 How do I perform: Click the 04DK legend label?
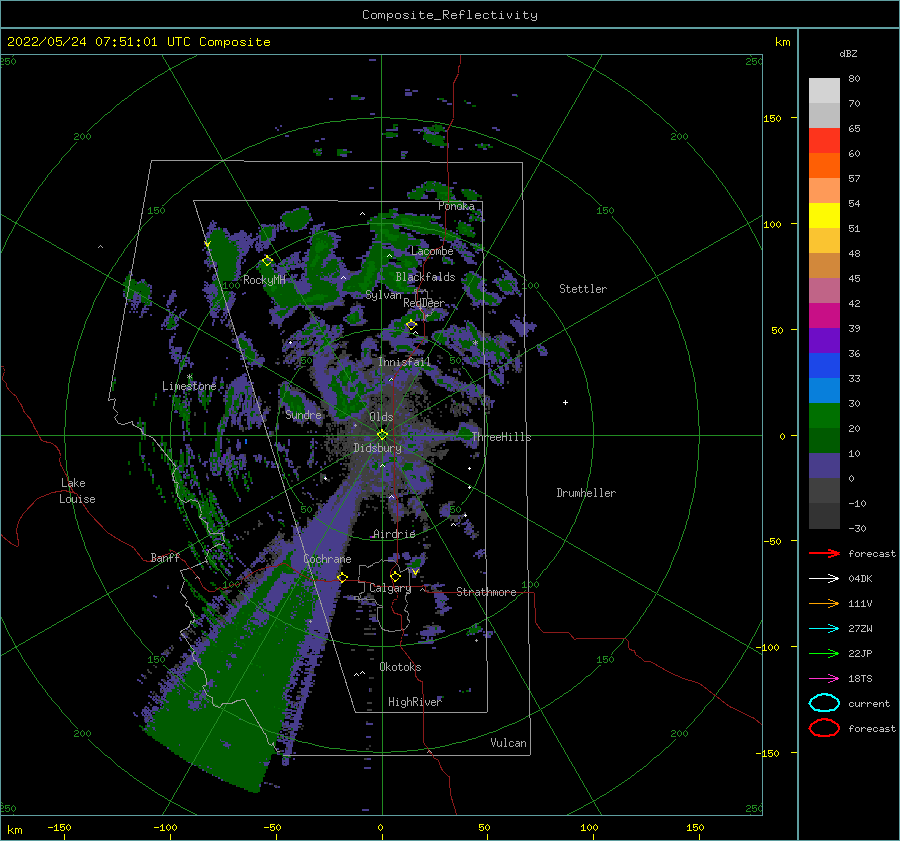pos(860,579)
